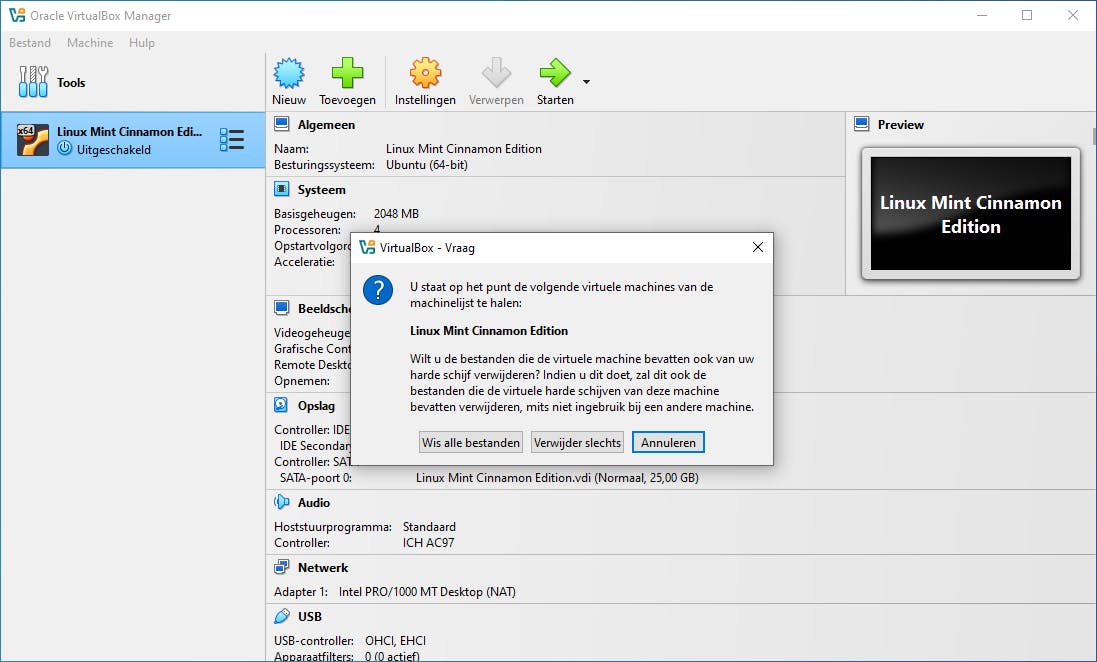The height and width of the screenshot is (662, 1097).
Task: Click the Systeem section heading
Action: tap(321, 190)
